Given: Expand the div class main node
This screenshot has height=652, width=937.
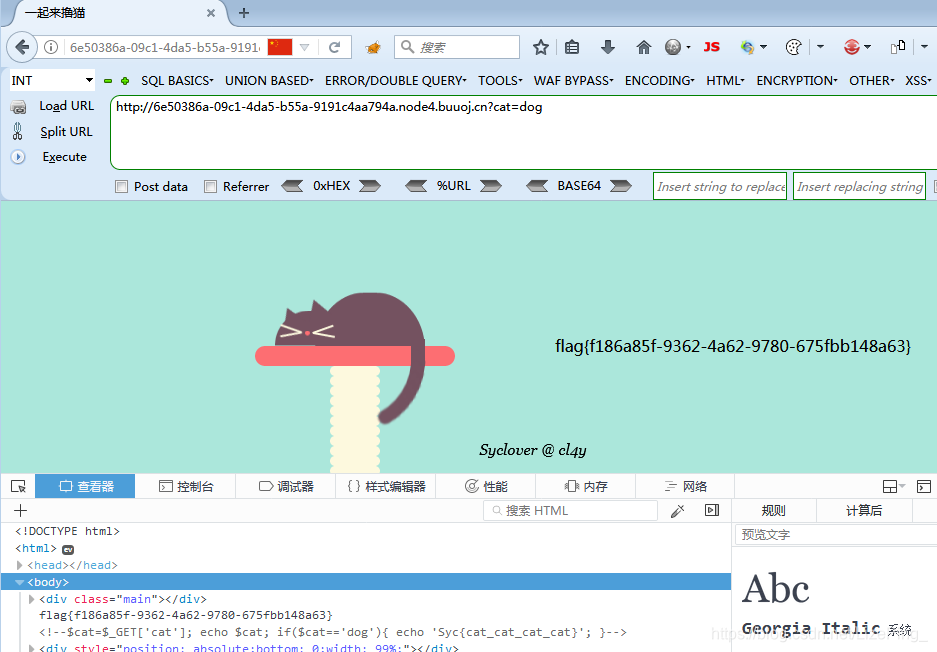Looking at the screenshot, I should [31, 599].
